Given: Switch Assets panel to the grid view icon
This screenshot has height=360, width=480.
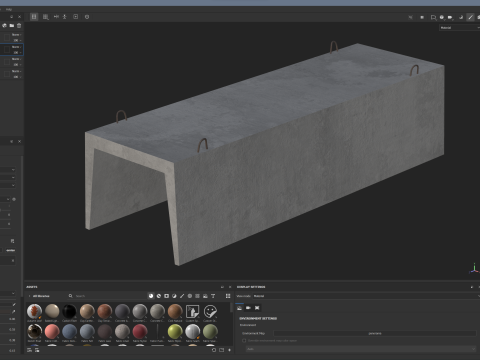Looking at the screenshot, I should coord(228,296).
